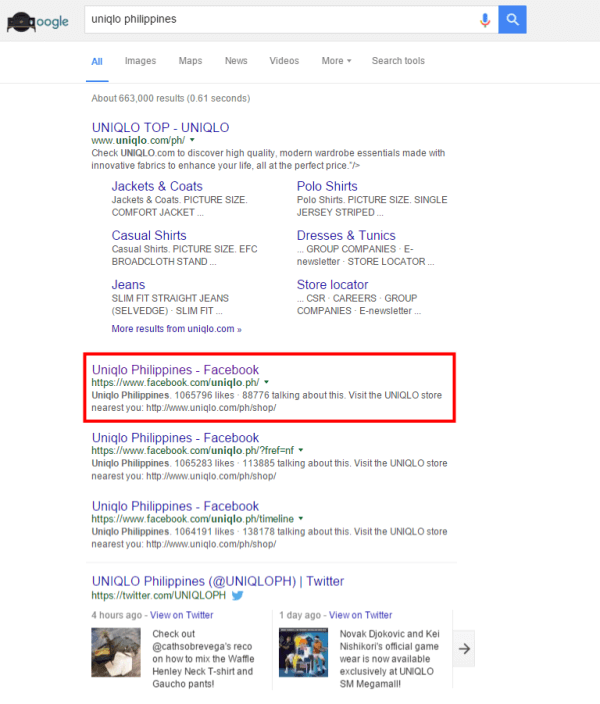Open the Waffle Henley tweet thumbnail image
Viewport: 600px width, 704px height.
point(116,652)
